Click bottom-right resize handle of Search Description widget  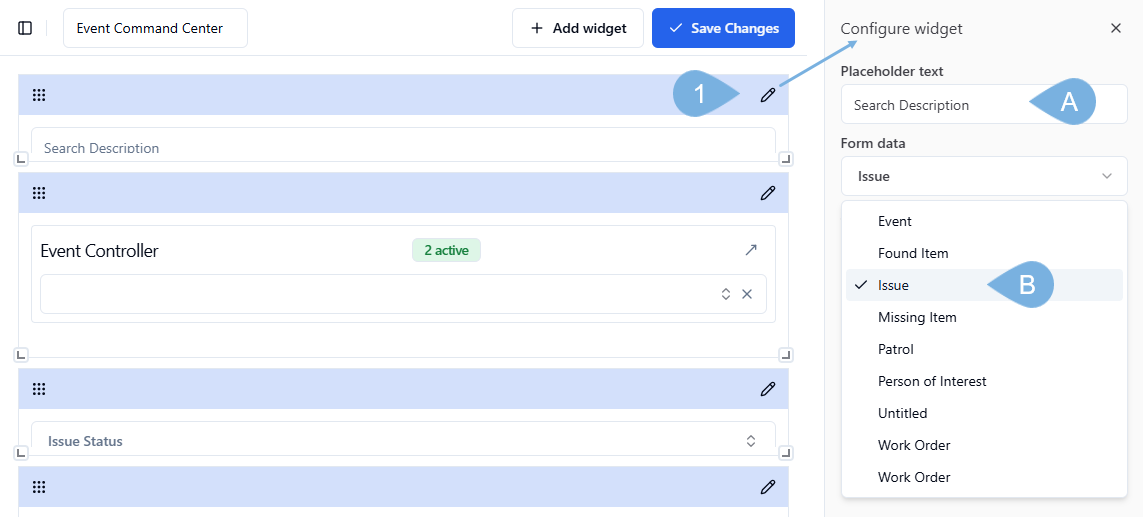click(x=786, y=158)
